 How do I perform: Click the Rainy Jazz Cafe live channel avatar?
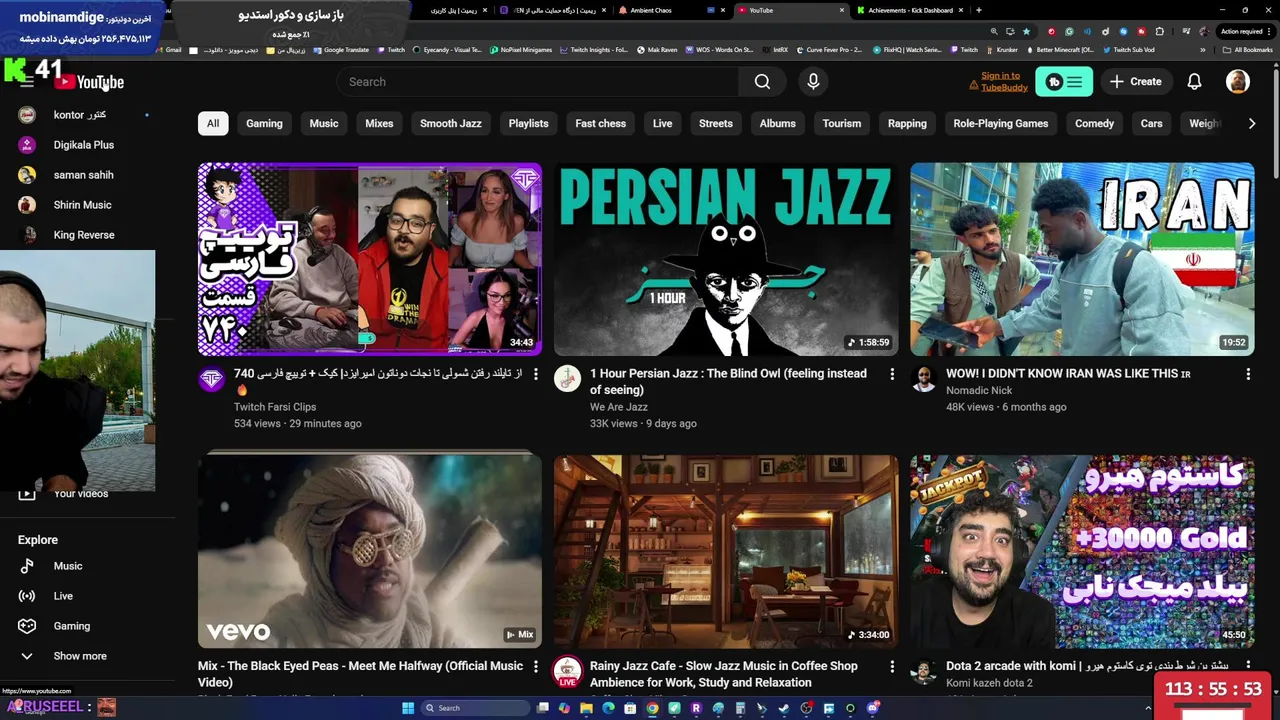568,671
